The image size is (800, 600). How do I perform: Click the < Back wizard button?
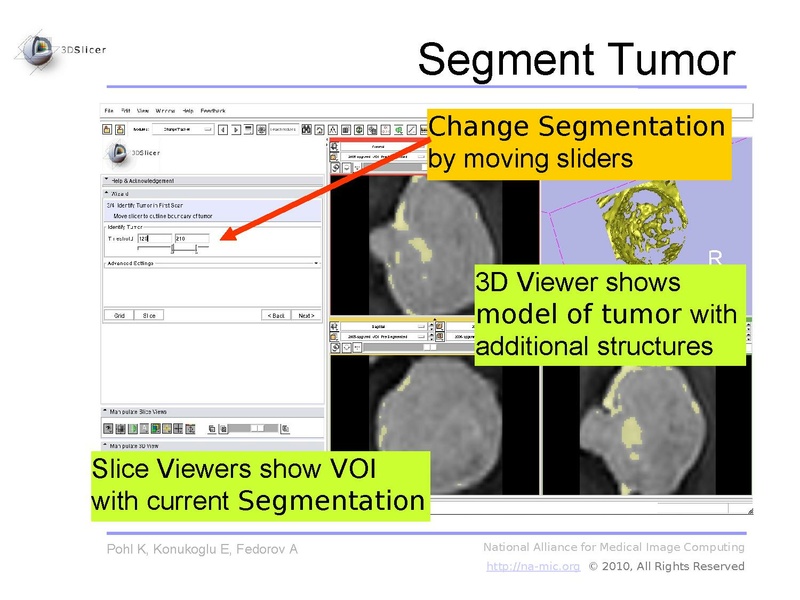tap(276, 315)
